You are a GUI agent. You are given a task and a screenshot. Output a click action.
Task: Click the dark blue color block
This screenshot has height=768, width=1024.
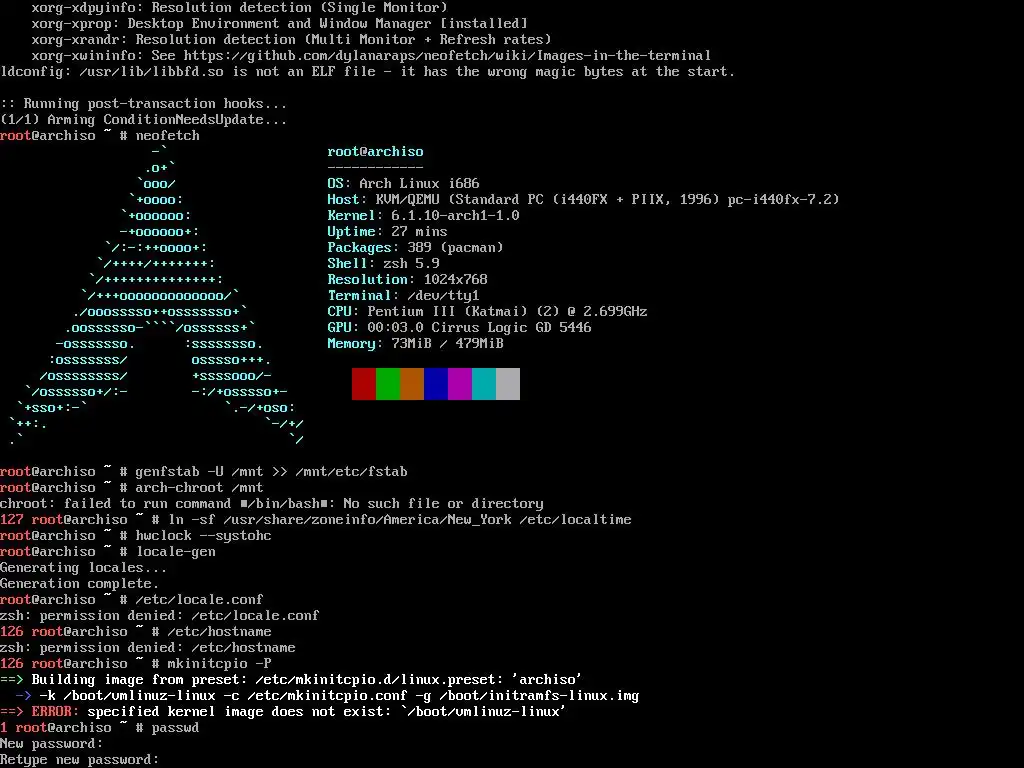coord(436,383)
